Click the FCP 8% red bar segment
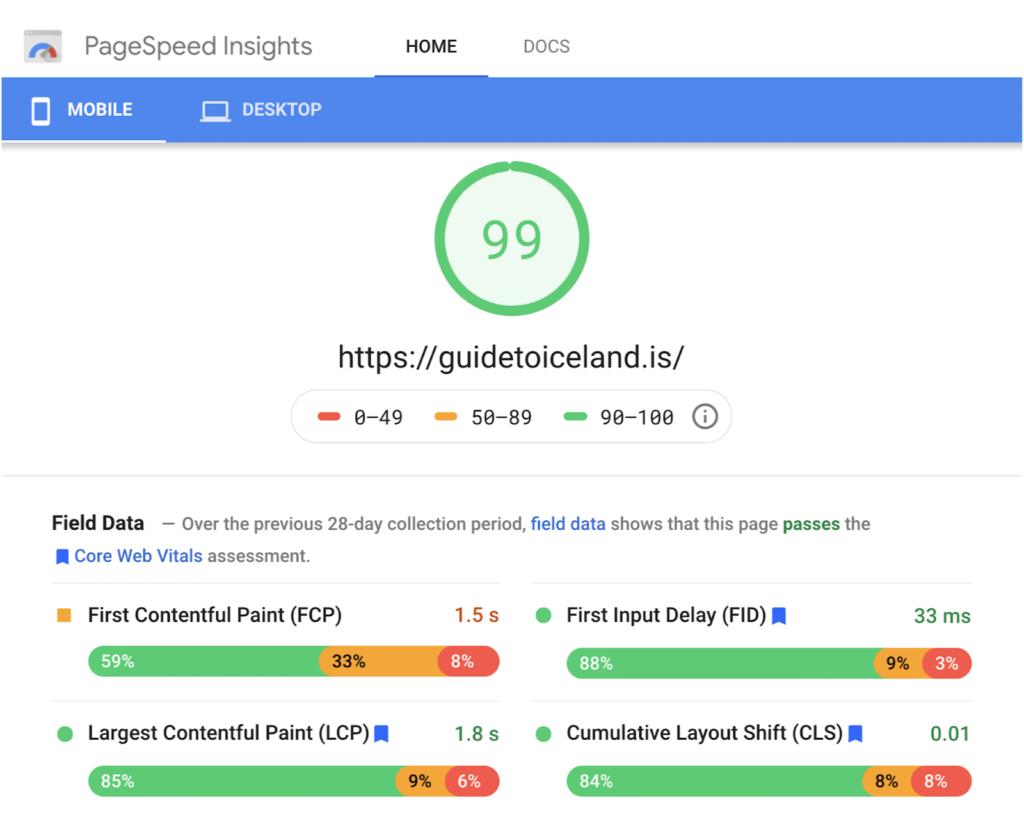The height and width of the screenshot is (835, 1024). click(468, 661)
